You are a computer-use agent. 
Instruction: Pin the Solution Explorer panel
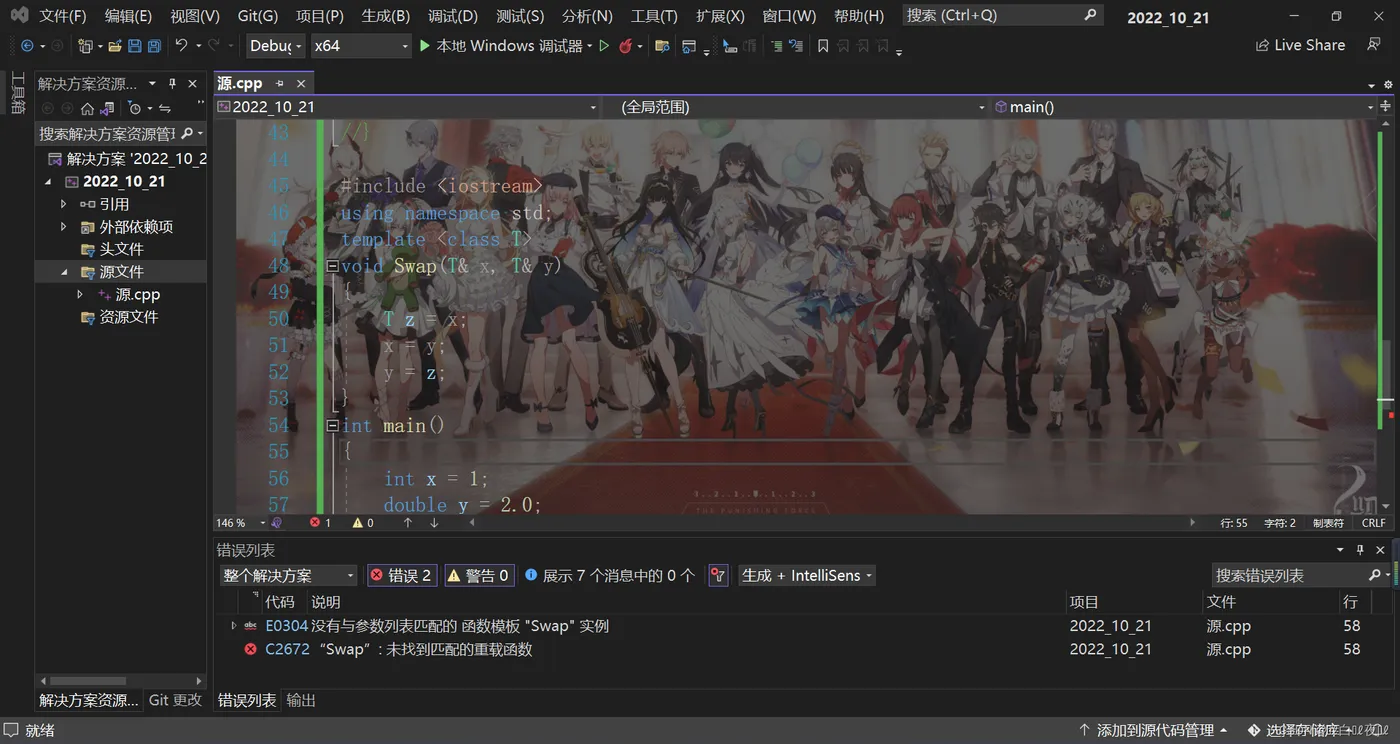click(x=172, y=84)
